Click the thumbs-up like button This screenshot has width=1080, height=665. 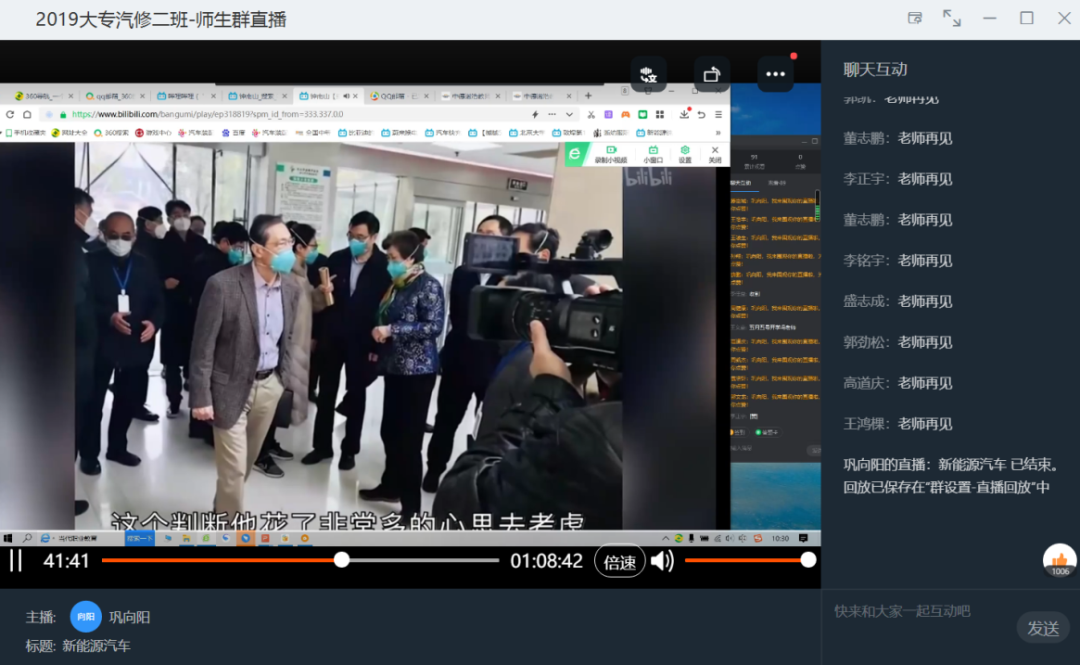[1059, 560]
